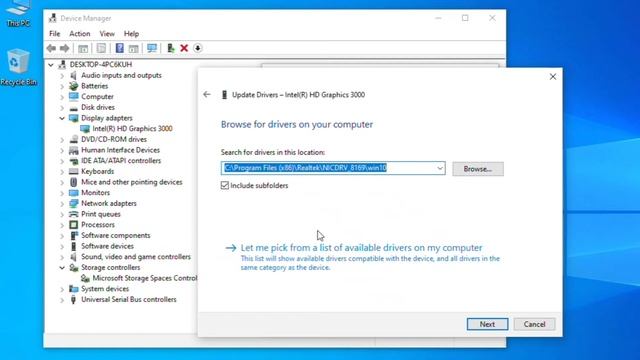Open the Action menu
Screen dimensions: 640x360
tap(80, 34)
